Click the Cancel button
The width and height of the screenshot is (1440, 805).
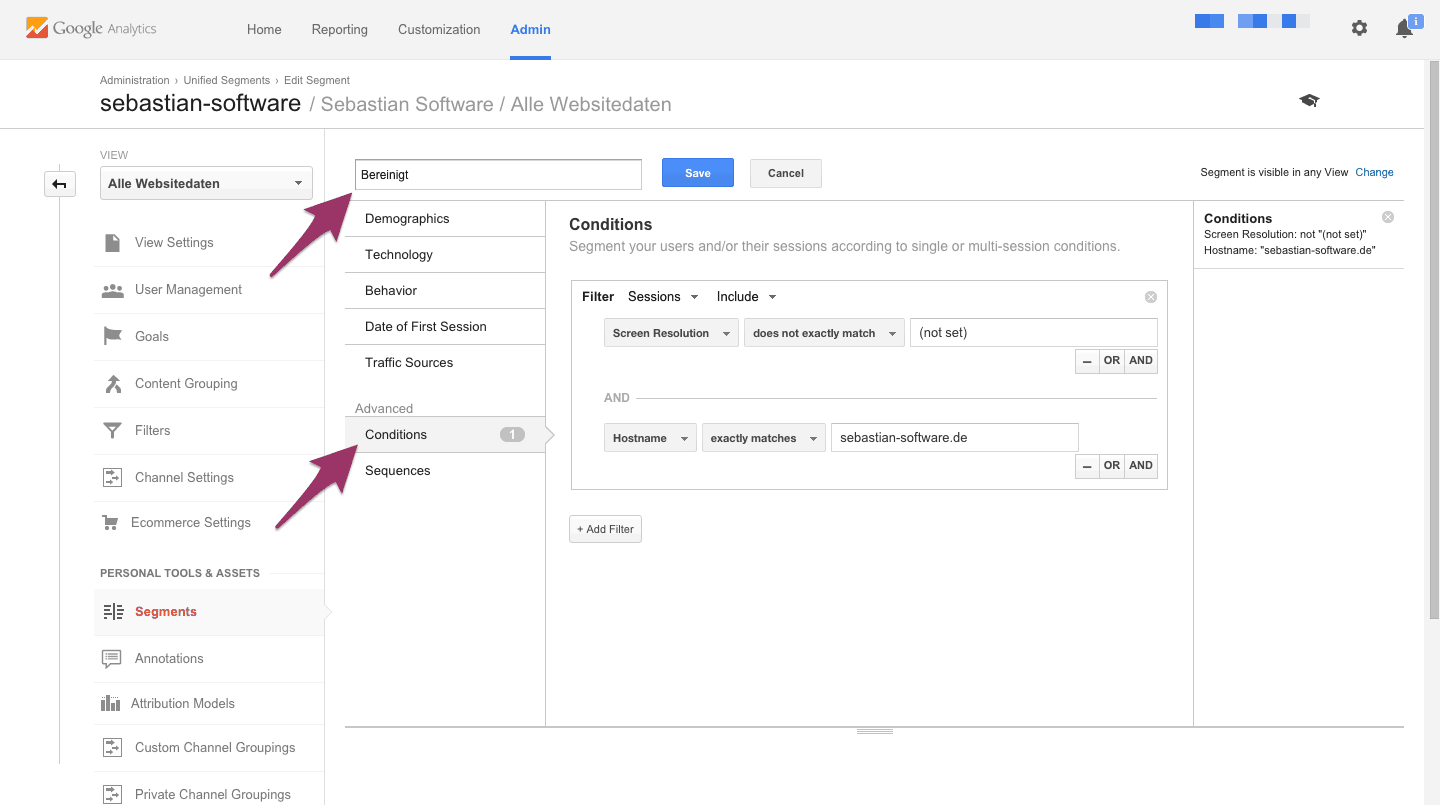pyautogui.click(x=786, y=173)
